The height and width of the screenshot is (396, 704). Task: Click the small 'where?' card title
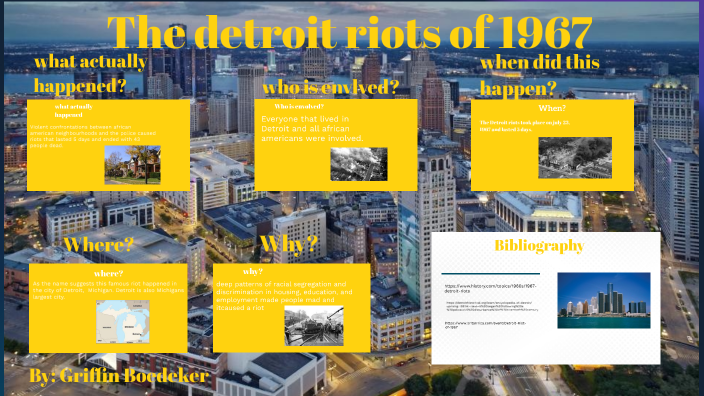[x=108, y=273]
